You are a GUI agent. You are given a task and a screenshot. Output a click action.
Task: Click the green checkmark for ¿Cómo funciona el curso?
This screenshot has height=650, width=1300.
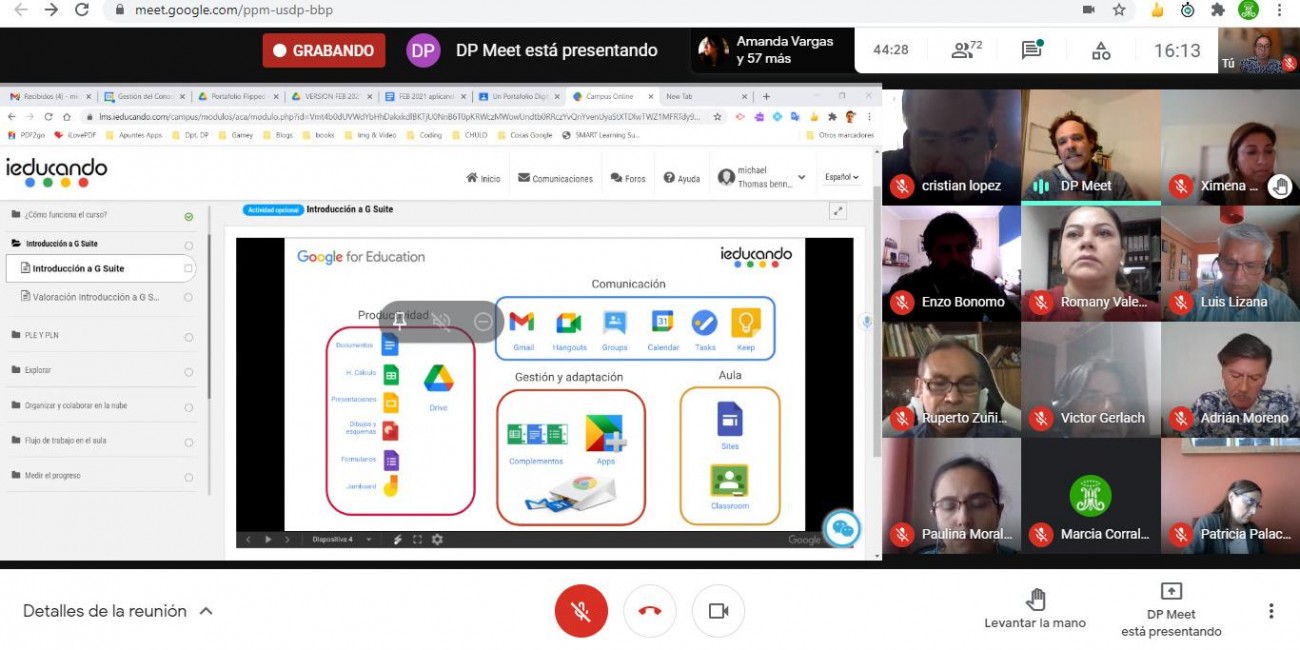point(189,216)
